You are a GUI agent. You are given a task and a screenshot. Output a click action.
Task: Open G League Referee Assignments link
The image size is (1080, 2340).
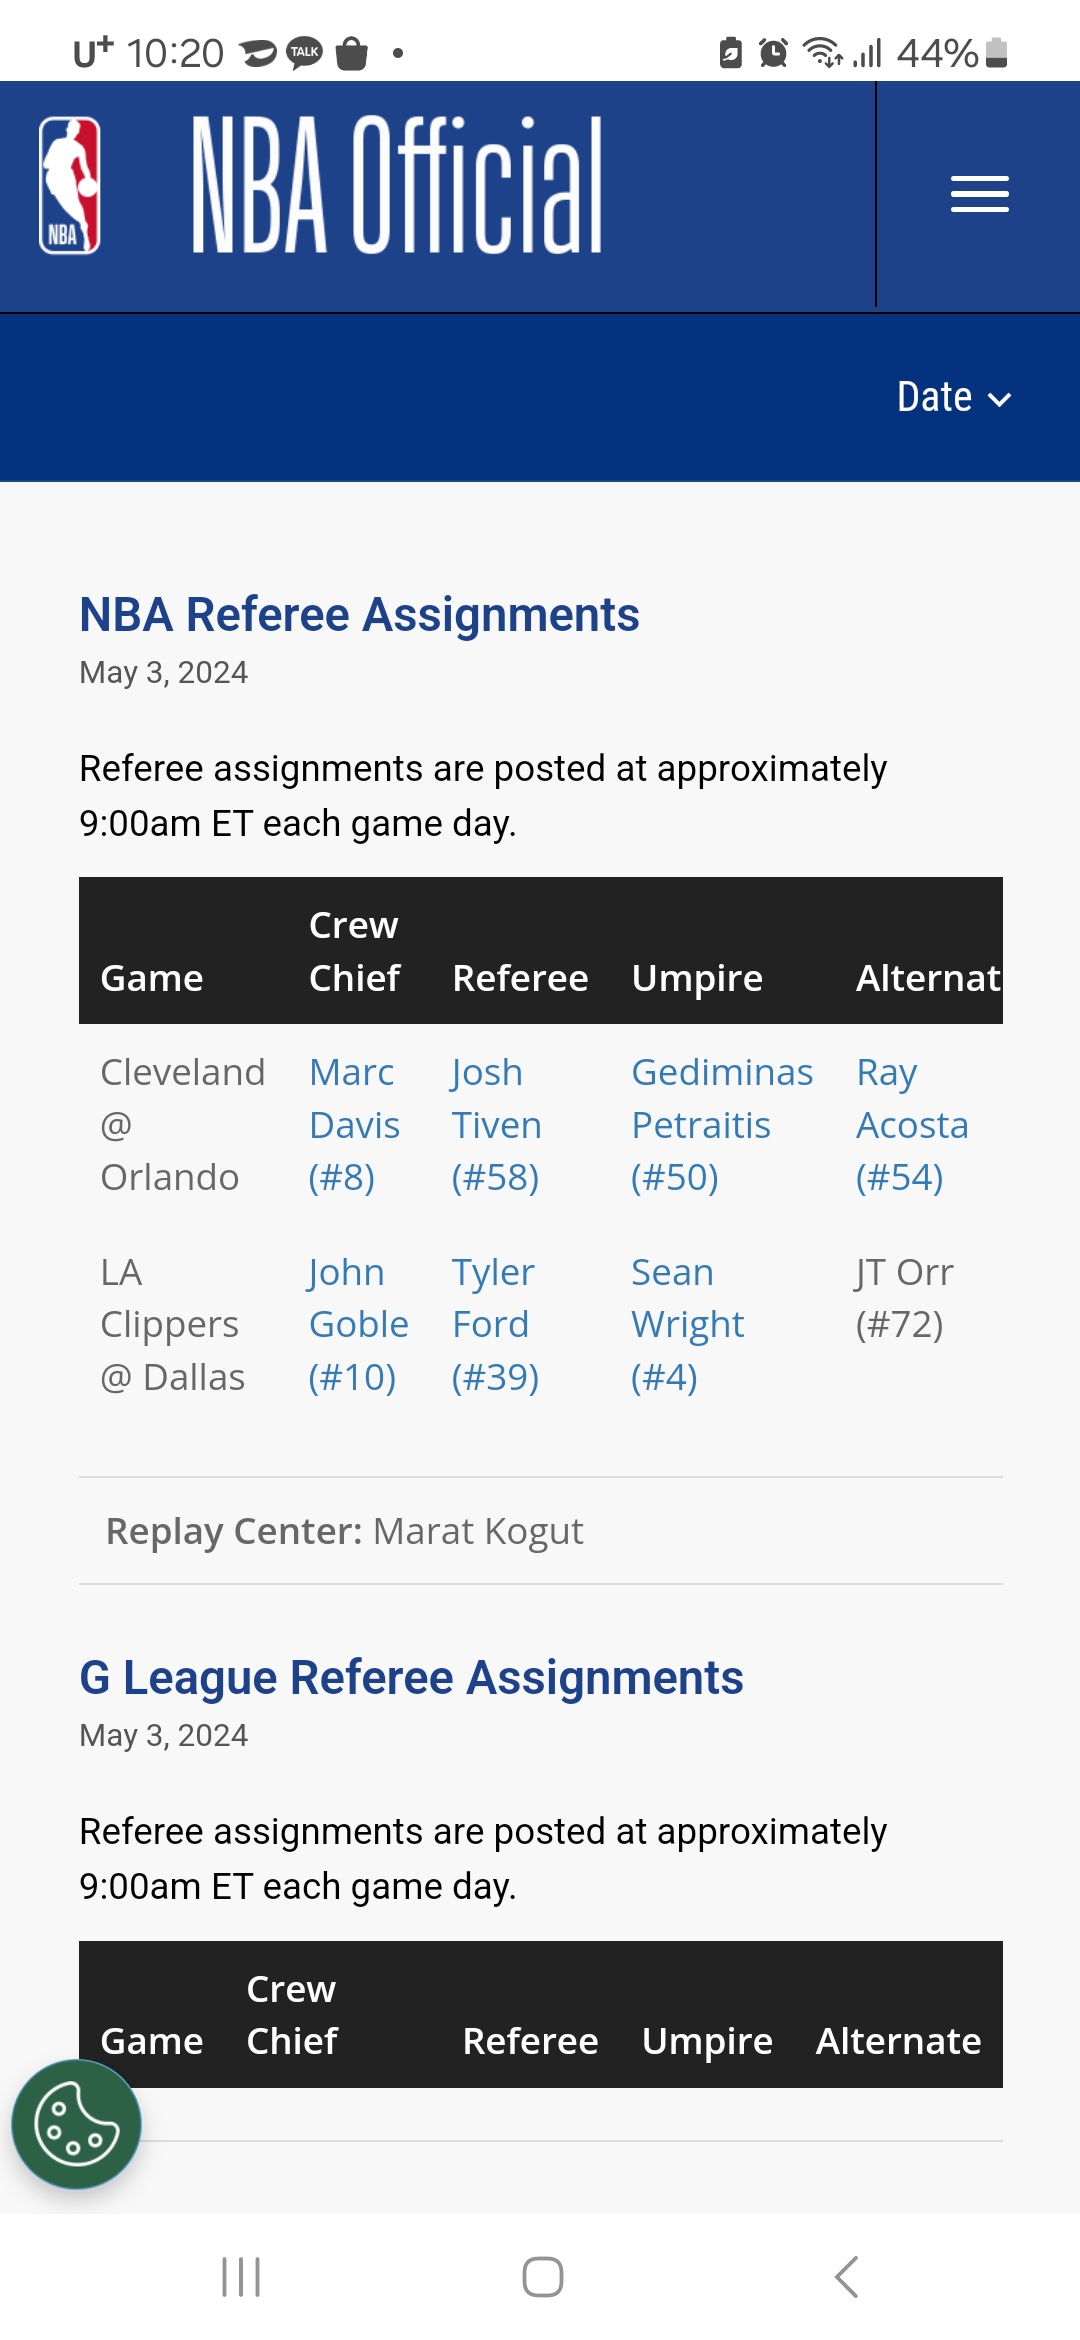[x=411, y=1677]
